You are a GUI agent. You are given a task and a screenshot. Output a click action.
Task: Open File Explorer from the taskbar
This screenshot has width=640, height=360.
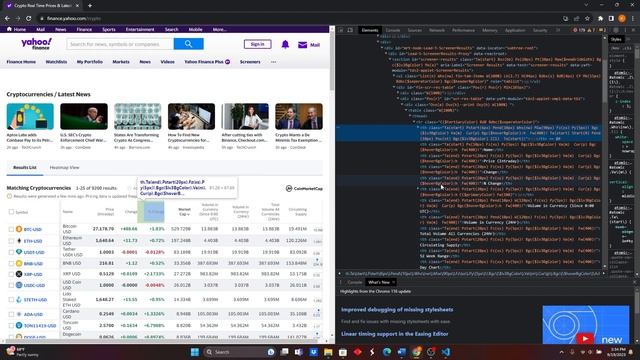point(328,352)
